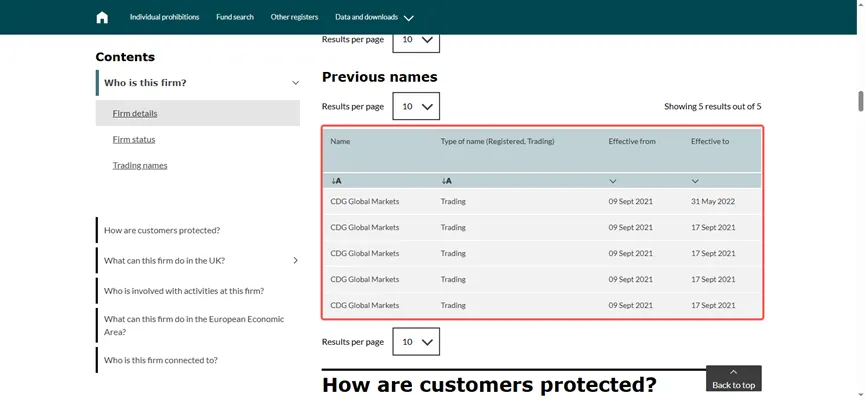Viewport: 865px width, 400px height.
Task: Open Other registers in the top menu
Action: [295, 17]
